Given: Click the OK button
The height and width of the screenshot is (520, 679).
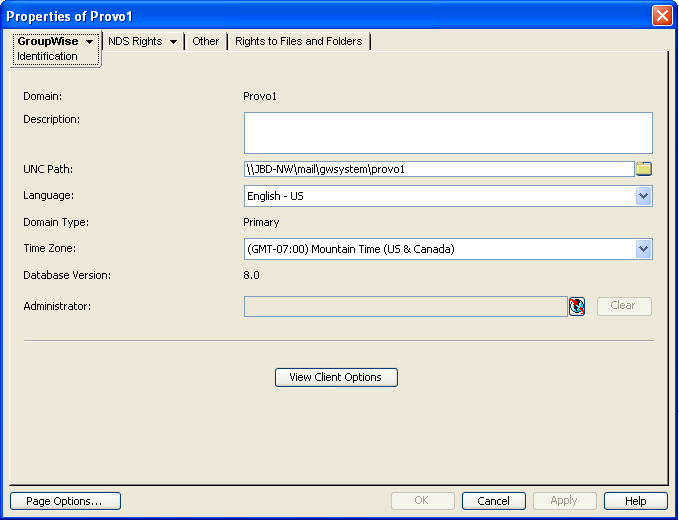Looking at the screenshot, I should (x=423, y=501).
